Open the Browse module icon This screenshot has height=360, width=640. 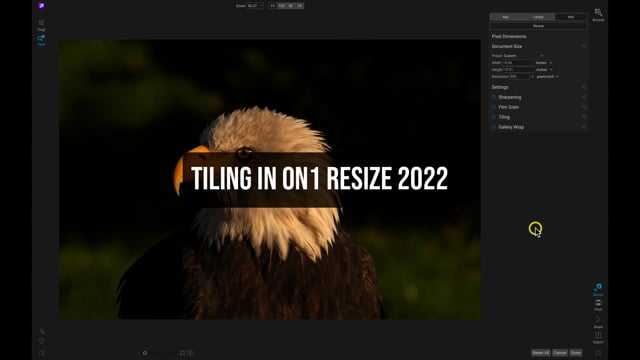pyautogui.click(x=598, y=14)
